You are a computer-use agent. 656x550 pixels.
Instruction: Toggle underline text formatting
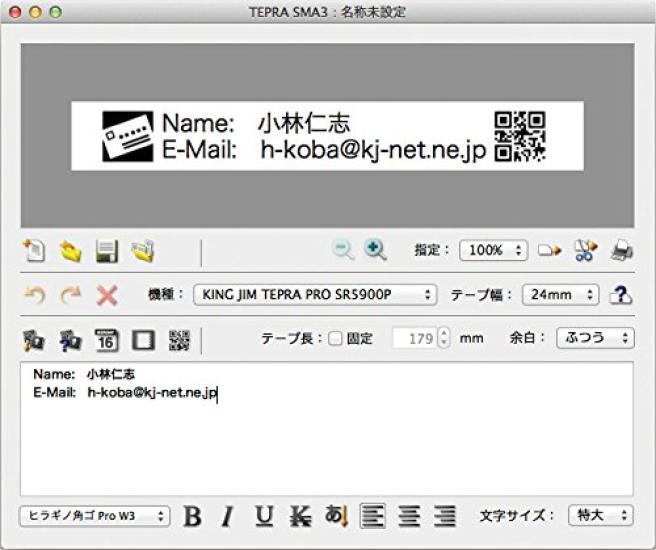264,516
